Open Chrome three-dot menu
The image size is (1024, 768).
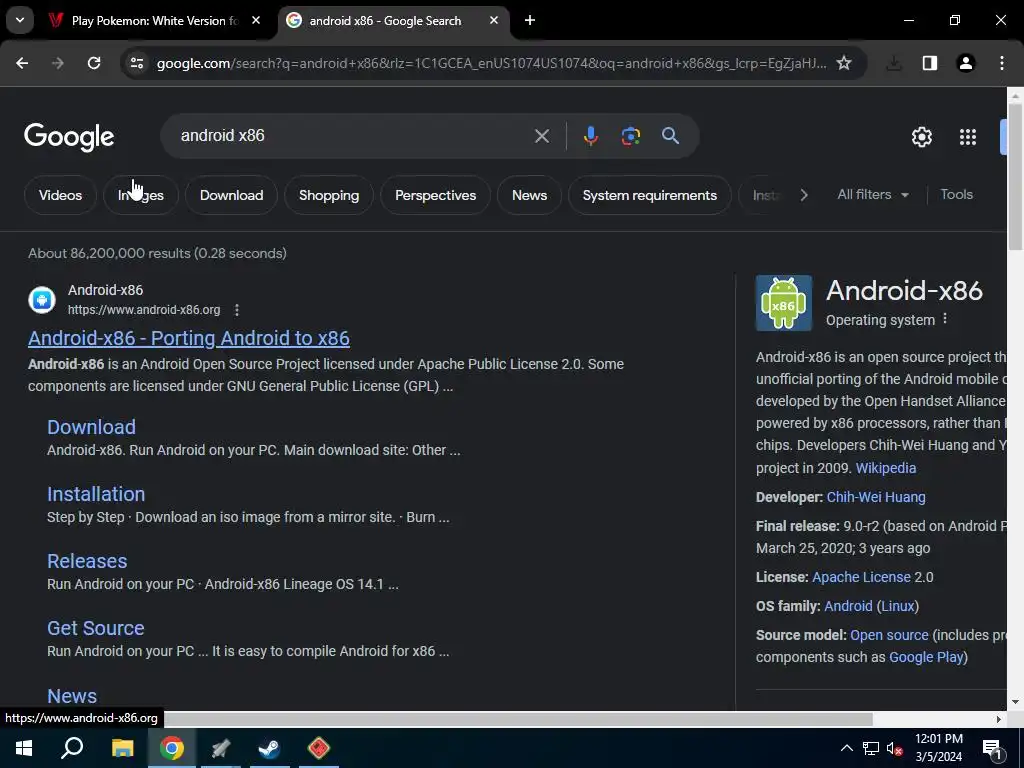[x=1002, y=63]
